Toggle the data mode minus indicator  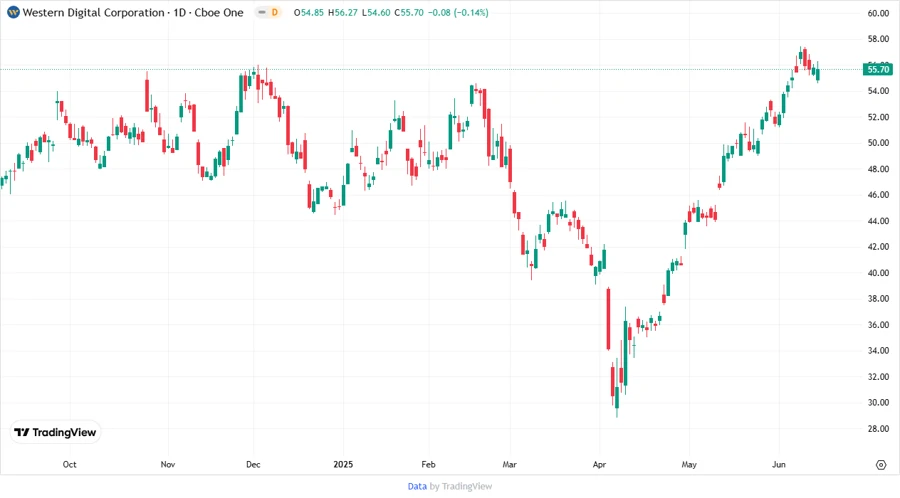tap(262, 12)
